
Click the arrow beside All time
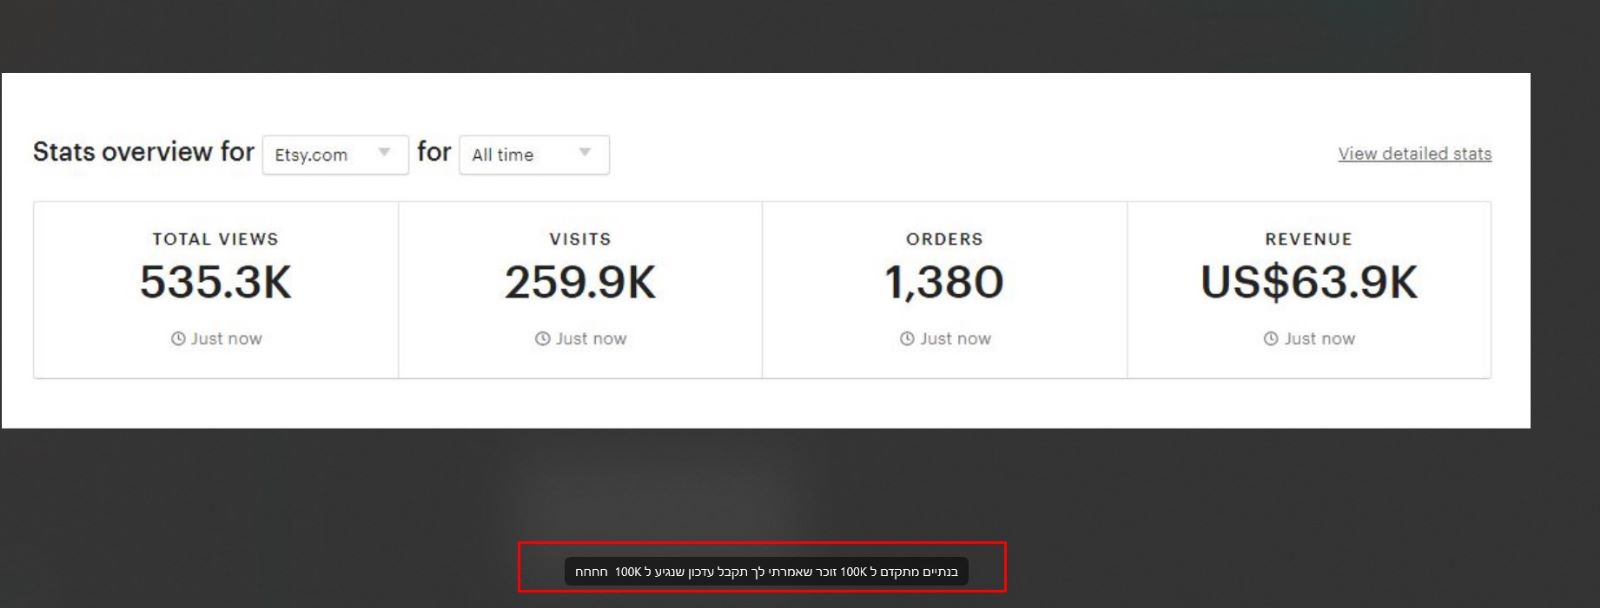point(585,153)
